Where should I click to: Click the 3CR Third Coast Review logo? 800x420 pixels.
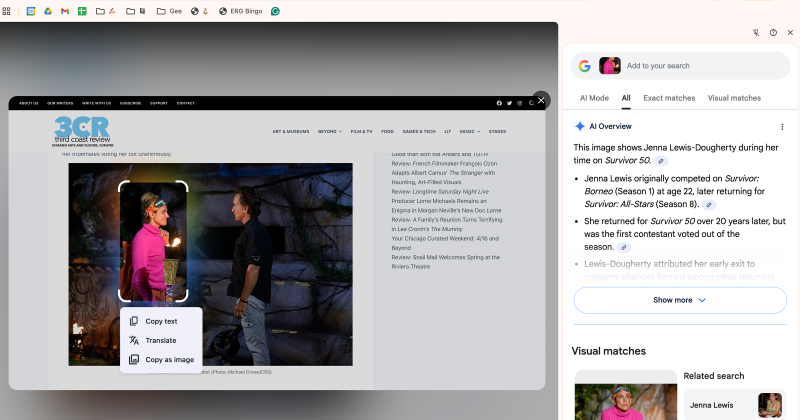click(x=83, y=132)
